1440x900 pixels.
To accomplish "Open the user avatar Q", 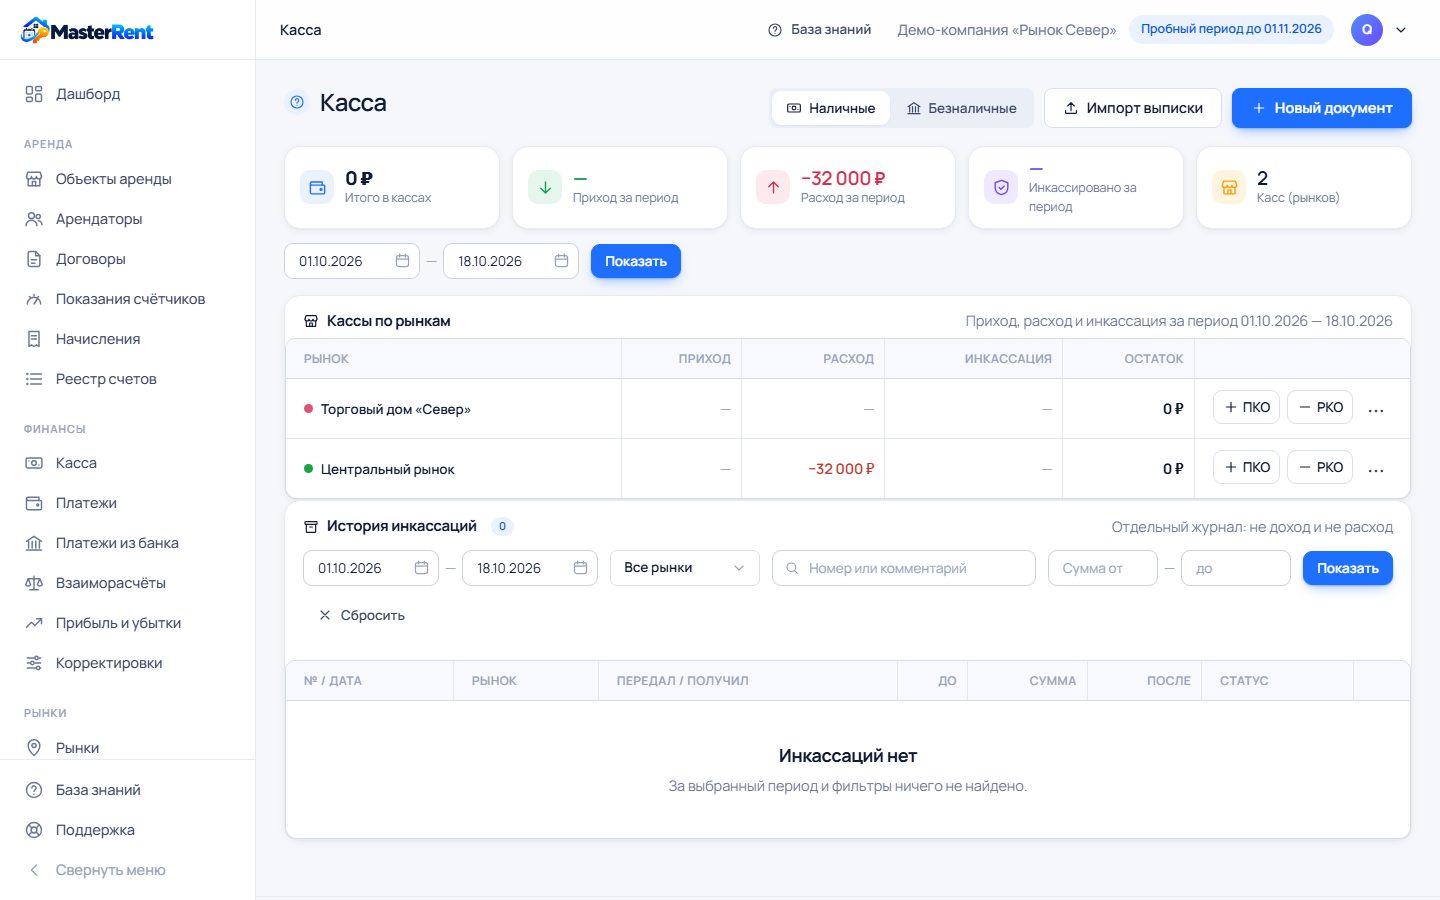I will 1367,30.
